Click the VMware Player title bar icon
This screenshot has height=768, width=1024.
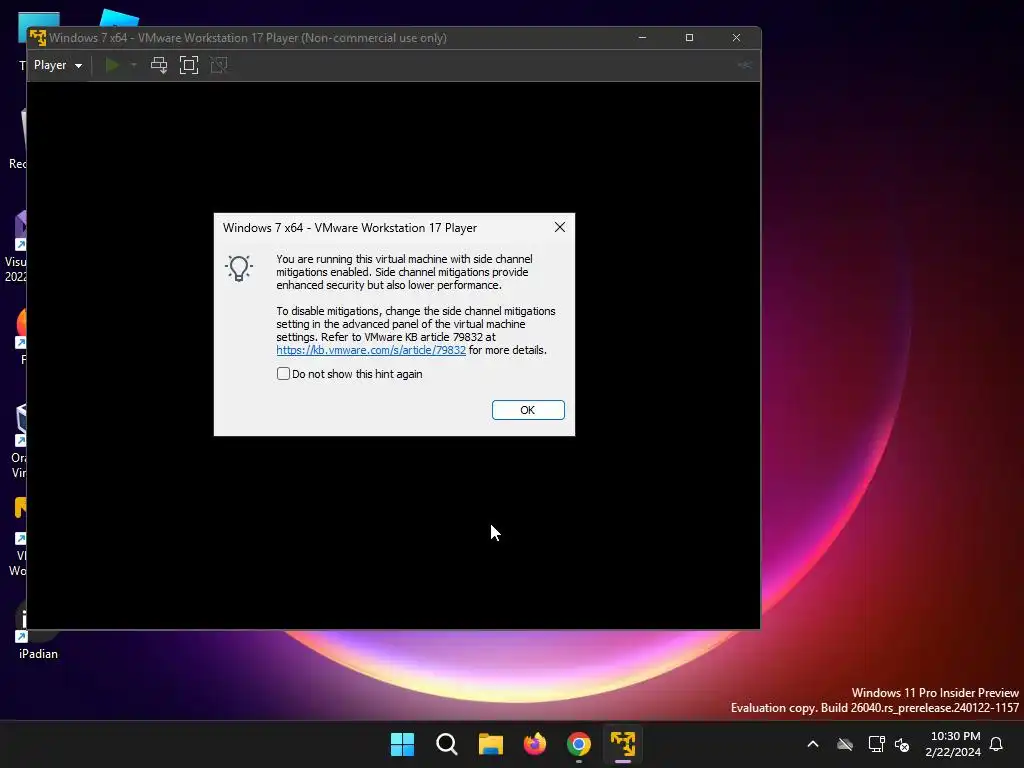click(x=38, y=38)
